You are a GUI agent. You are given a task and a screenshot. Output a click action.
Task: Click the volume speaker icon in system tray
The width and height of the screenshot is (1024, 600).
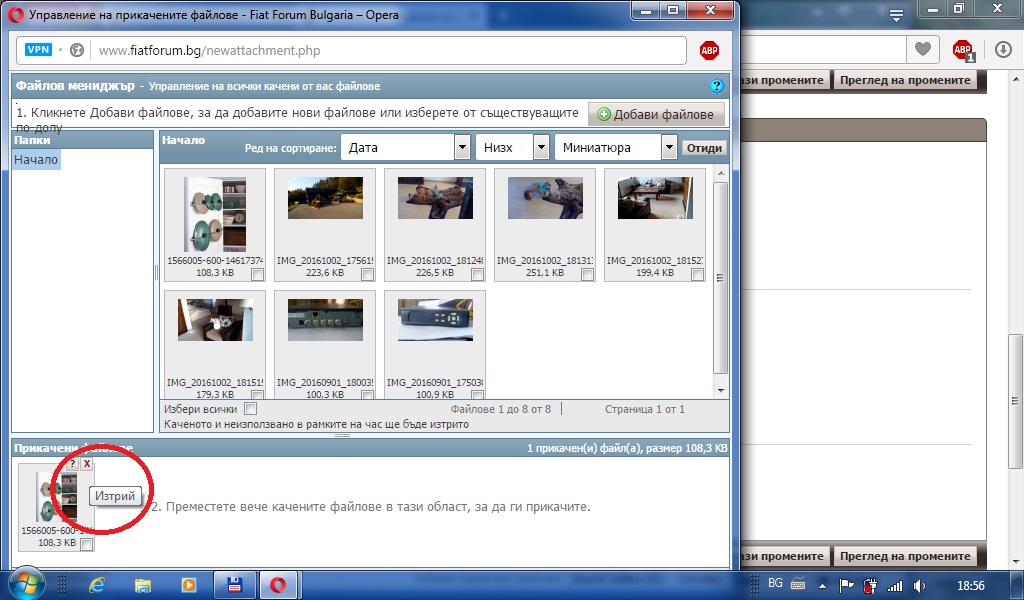tap(919, 585)
